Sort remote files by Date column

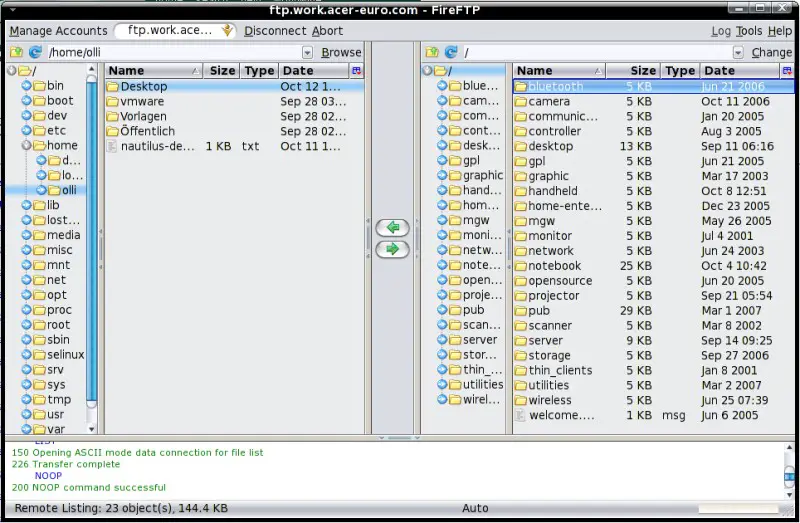[x=740, y=70]
